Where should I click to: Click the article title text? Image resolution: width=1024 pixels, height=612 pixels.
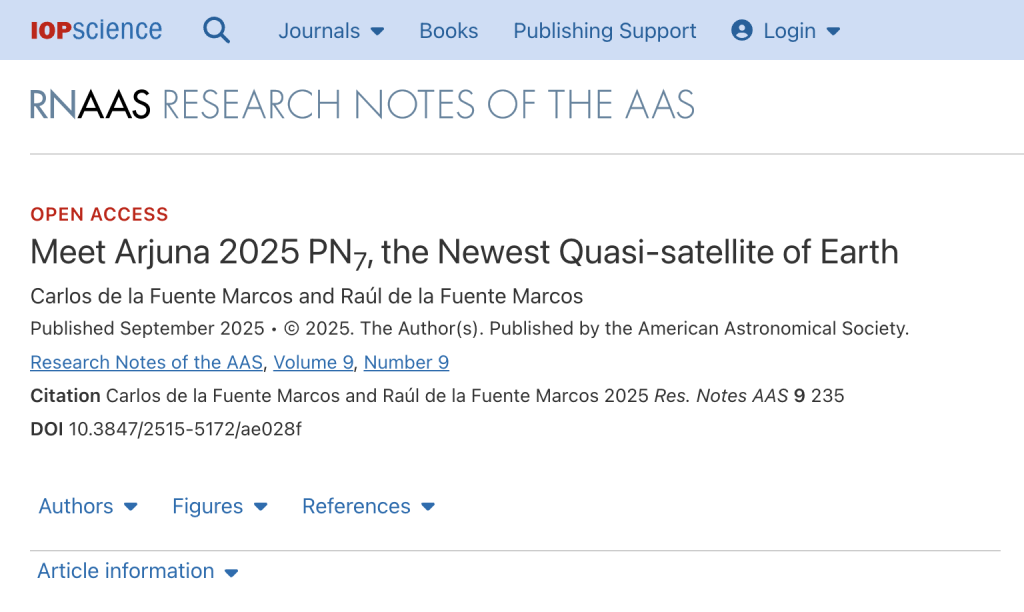pos(464,252)
